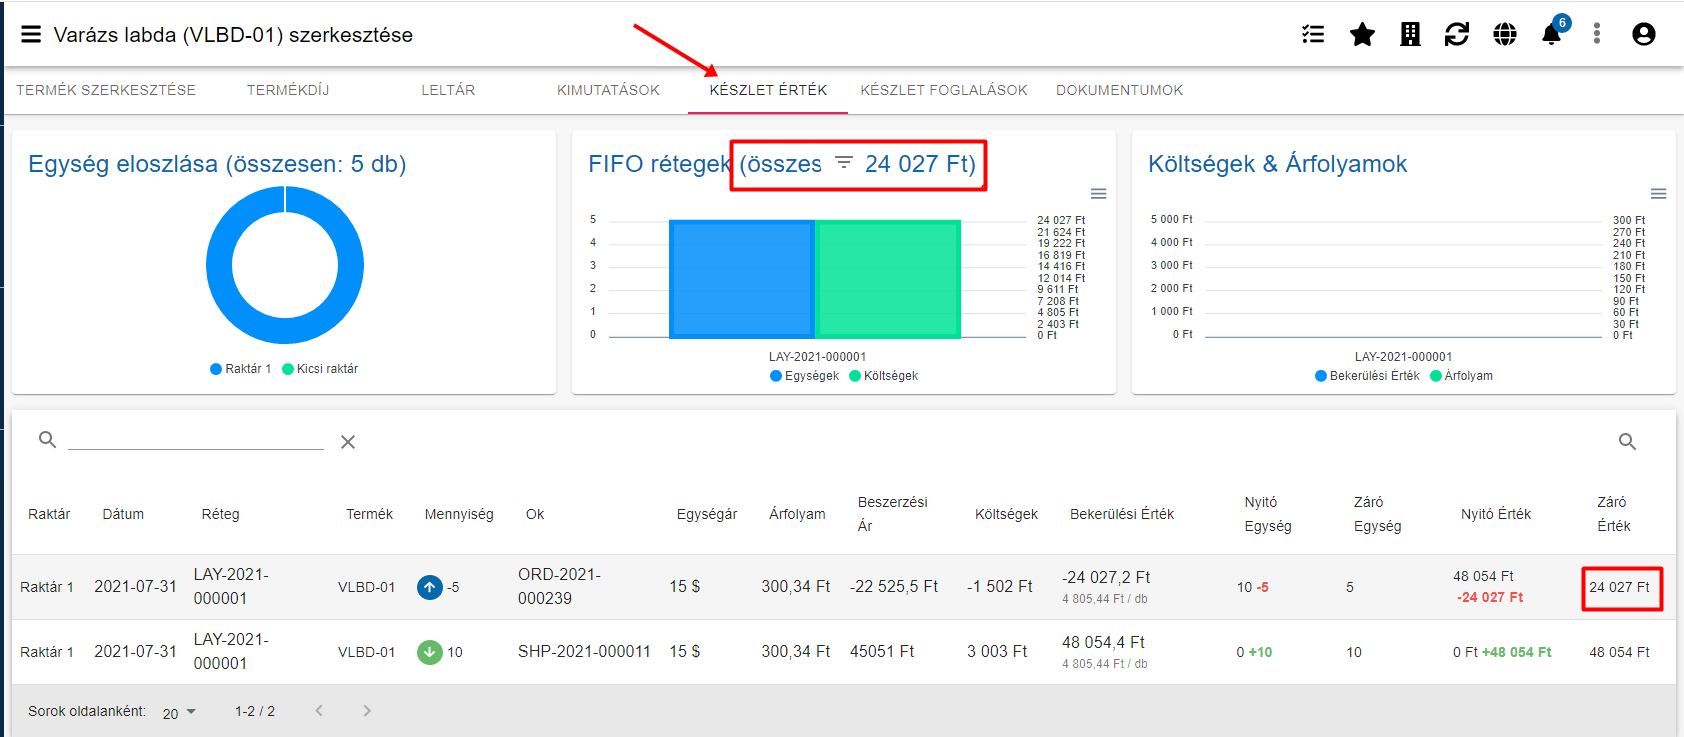Open the FIFO rétegek chart menu icon

coord(1098,194)
